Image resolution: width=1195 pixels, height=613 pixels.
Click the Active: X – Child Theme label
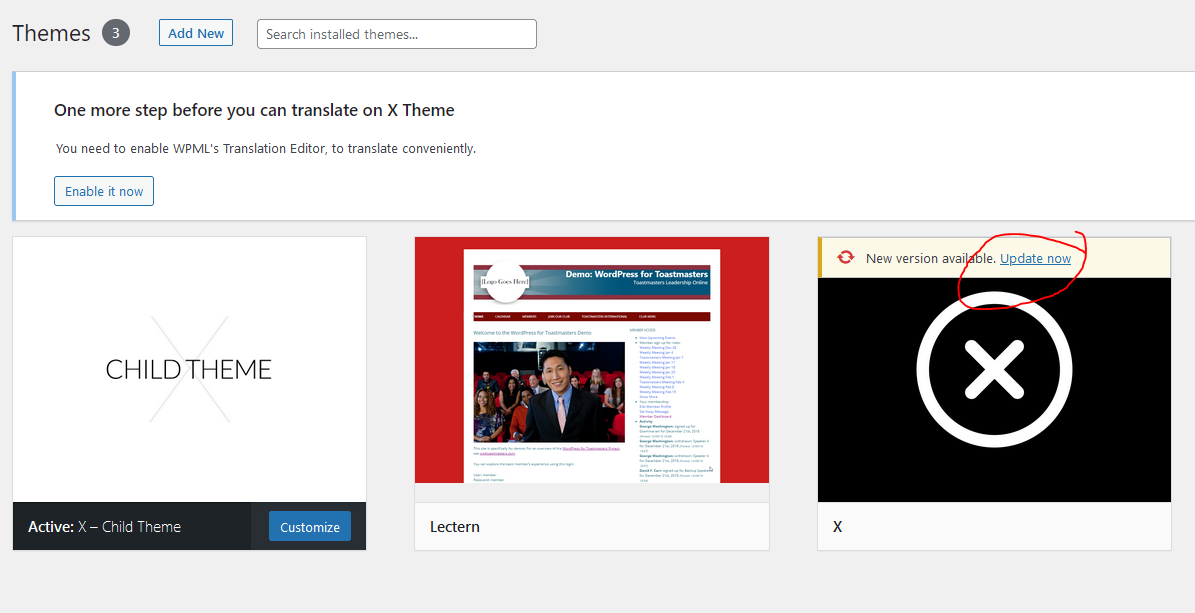coord(105,526)
